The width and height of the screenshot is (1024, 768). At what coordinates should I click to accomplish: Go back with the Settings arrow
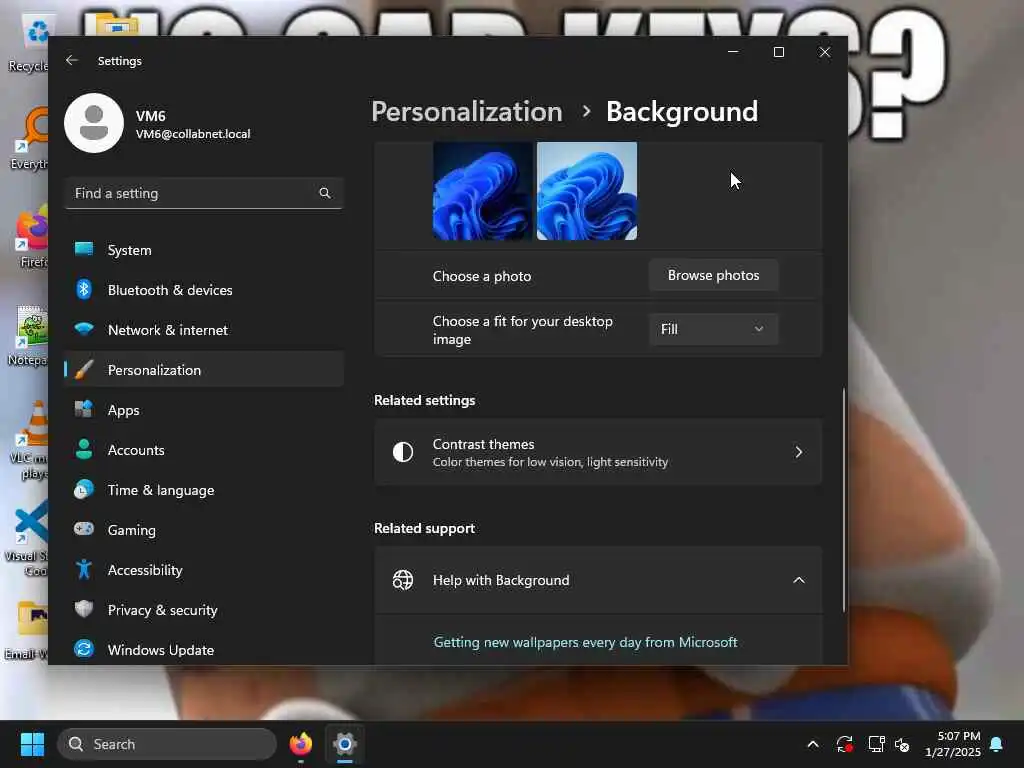coord(72,60)
